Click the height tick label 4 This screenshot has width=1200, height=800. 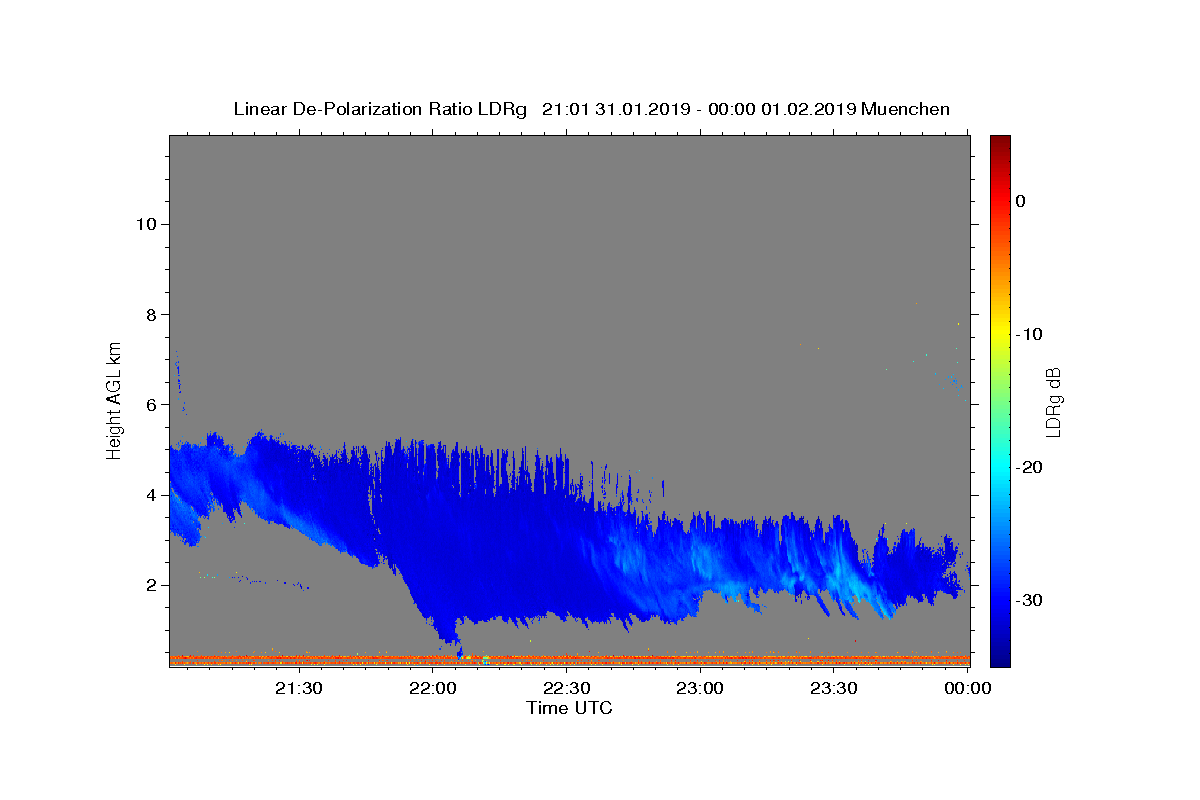pos(152,495)
